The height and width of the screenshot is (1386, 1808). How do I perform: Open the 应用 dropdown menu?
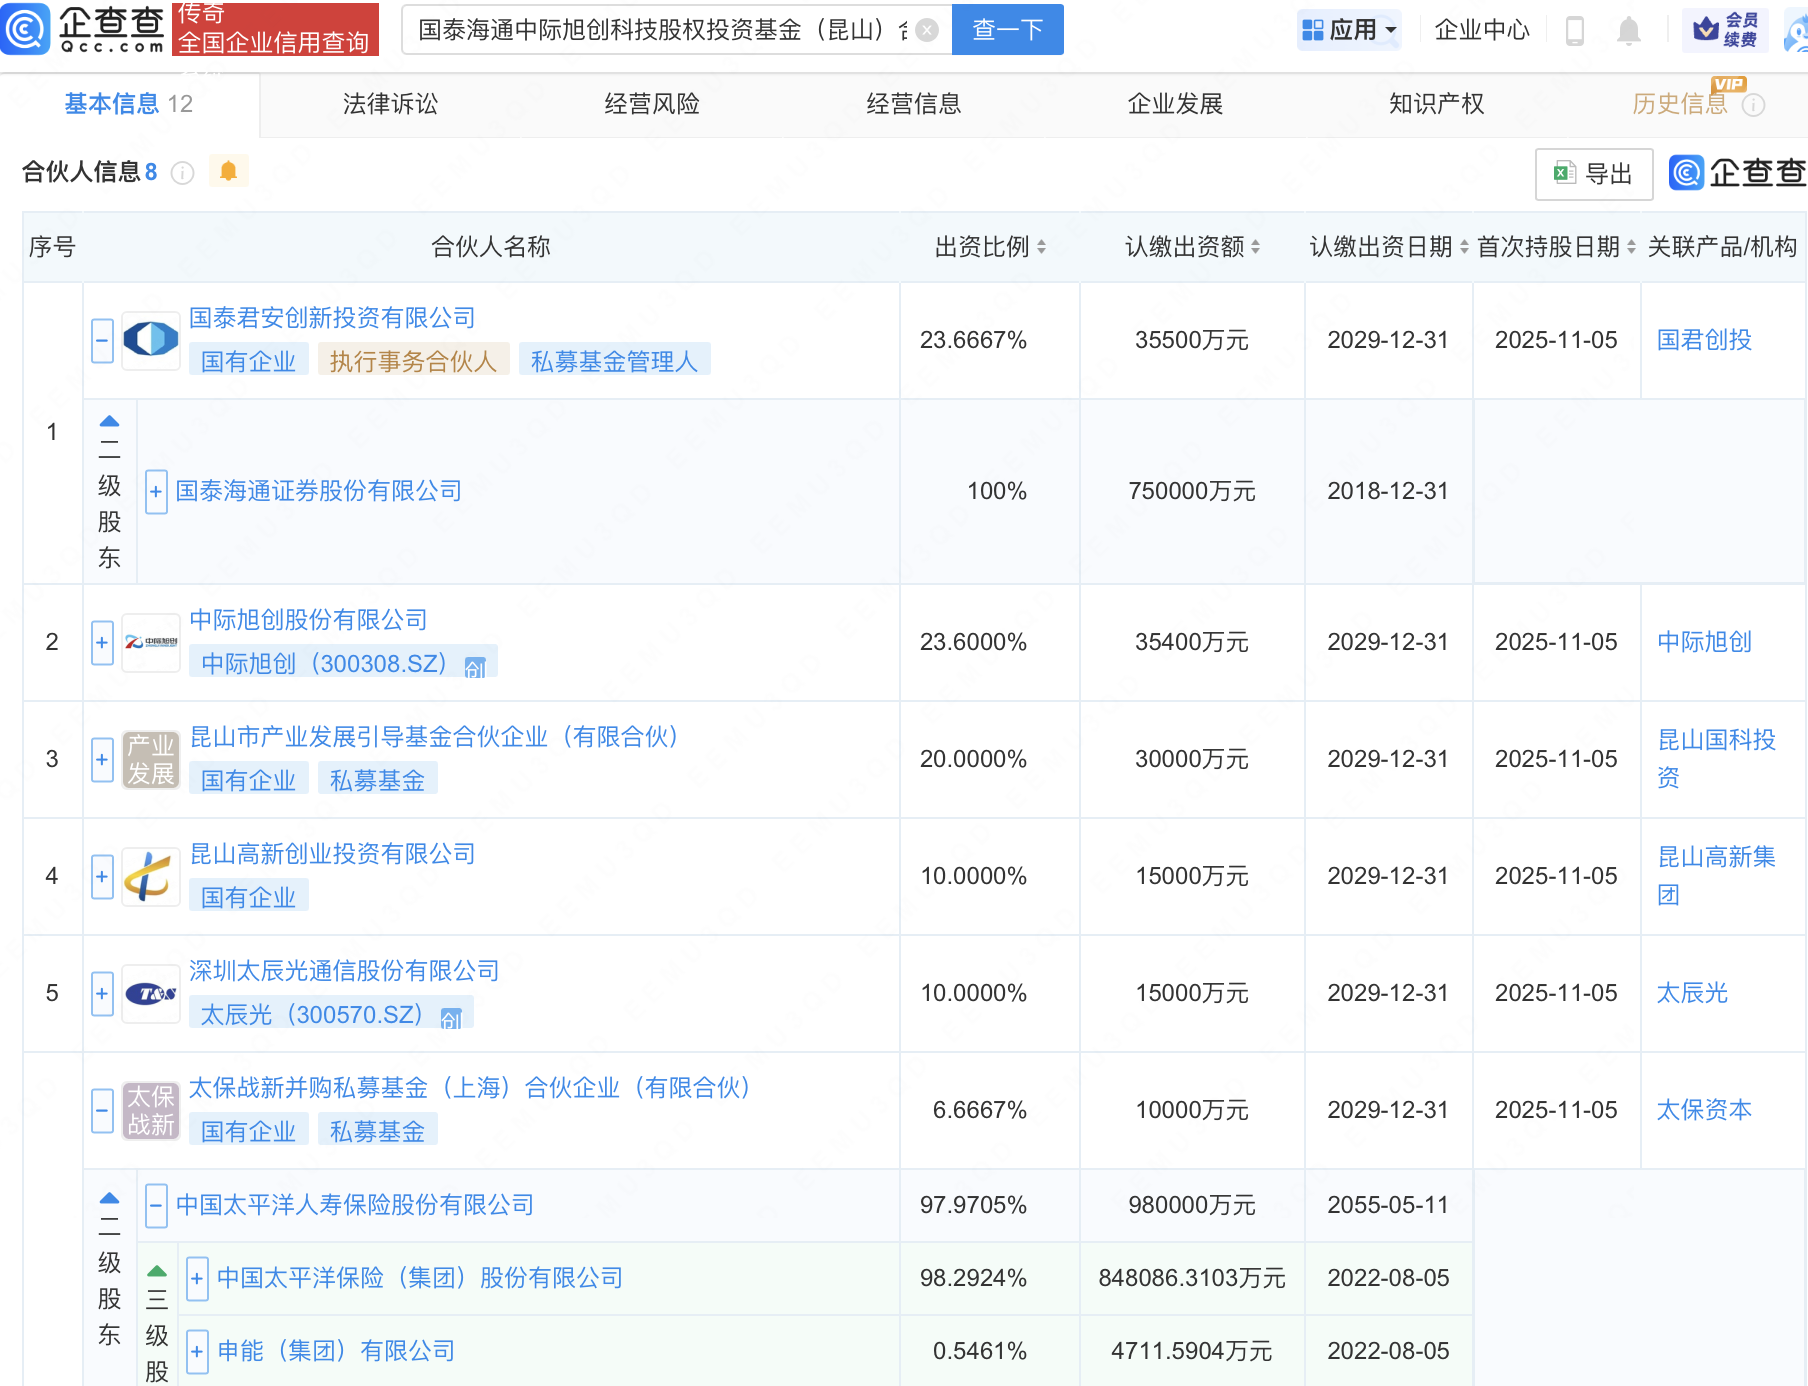(x=1349, y=30)
